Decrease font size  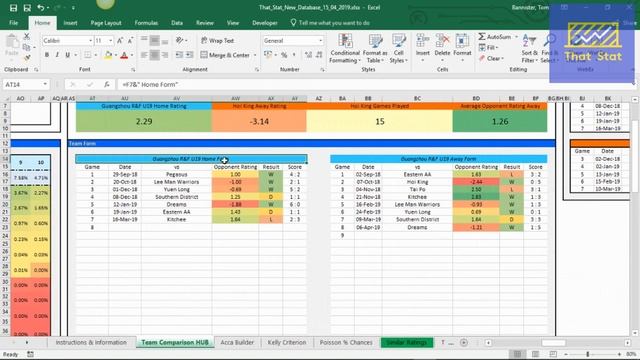coord(130,41)
